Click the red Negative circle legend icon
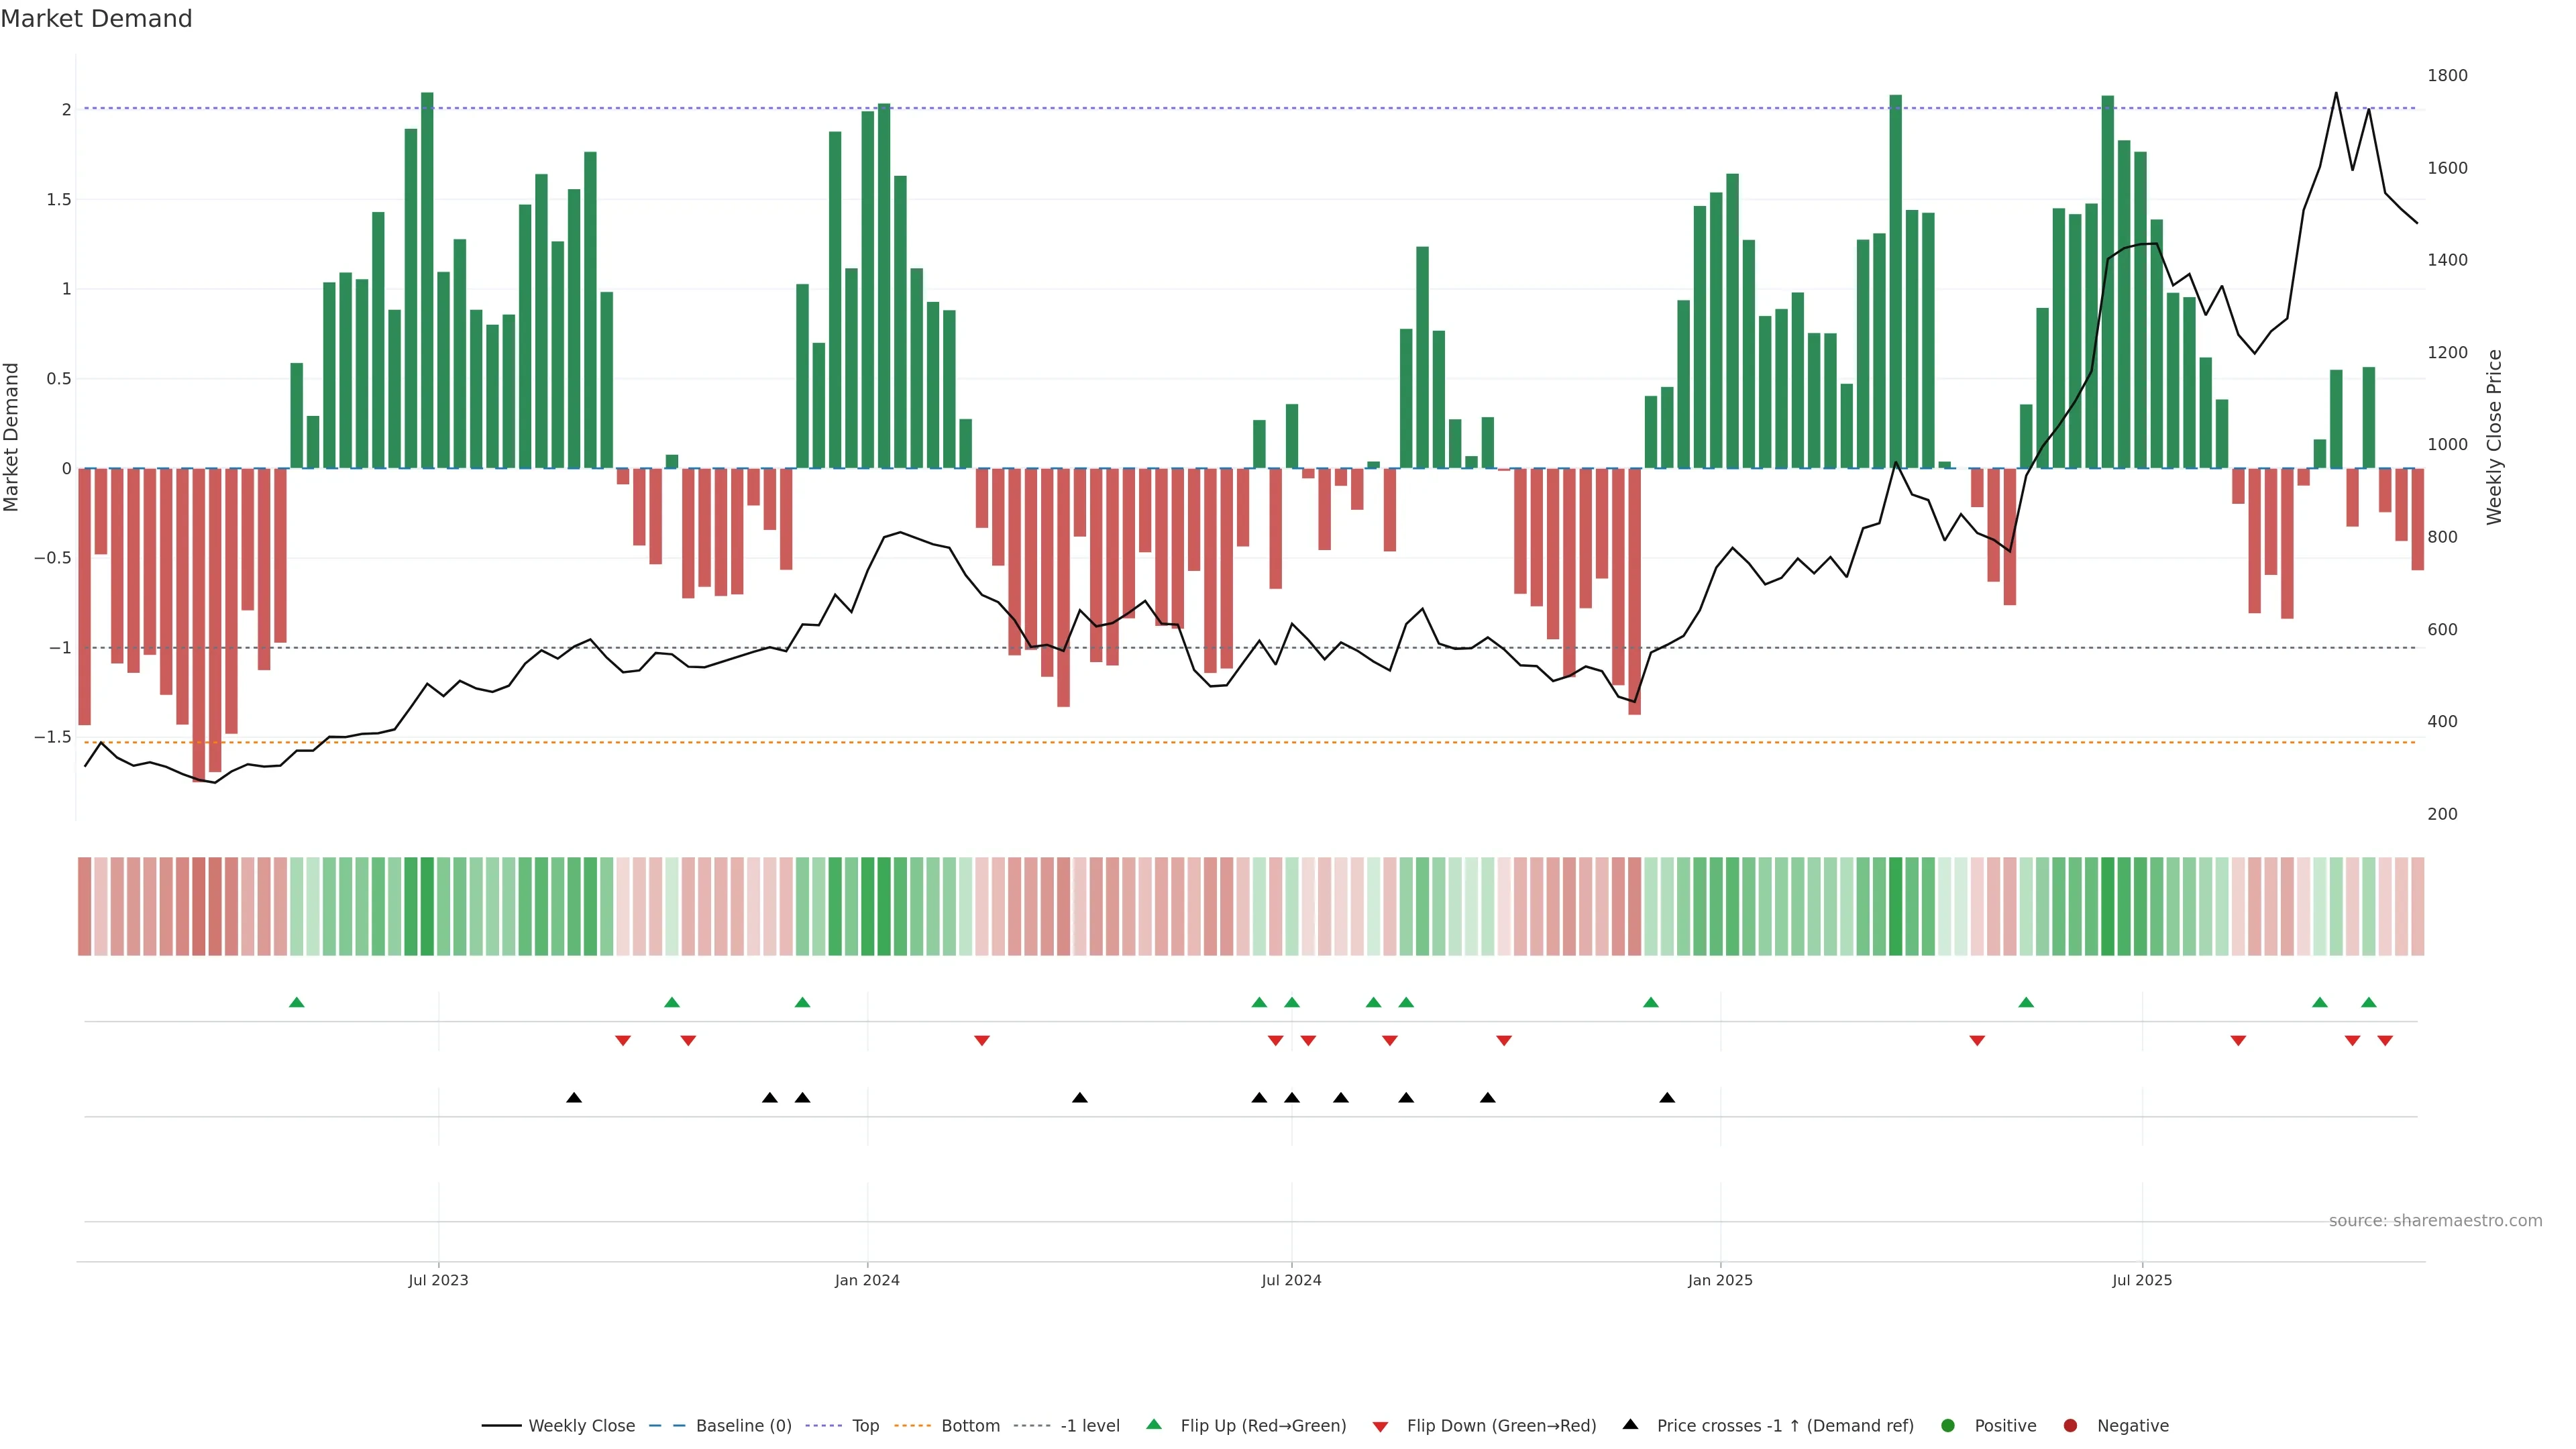 (x=2070, y=1425)
